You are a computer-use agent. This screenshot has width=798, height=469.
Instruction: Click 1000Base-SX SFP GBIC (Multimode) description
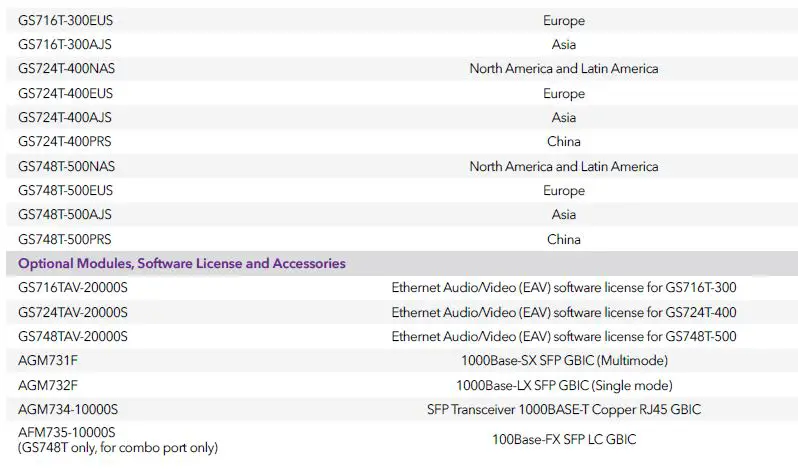pyautogui.click(x=564, y=361)
